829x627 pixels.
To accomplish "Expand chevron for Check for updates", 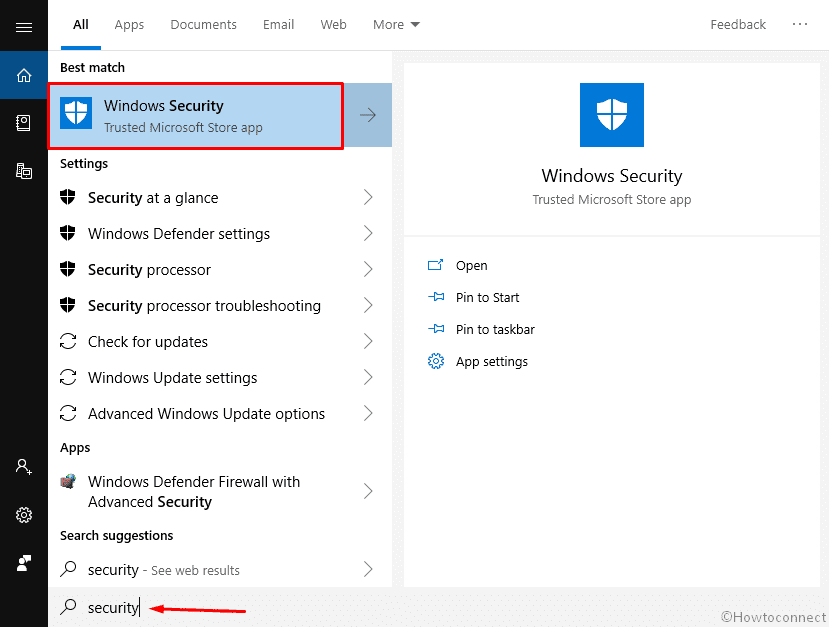I will (368, 341).
